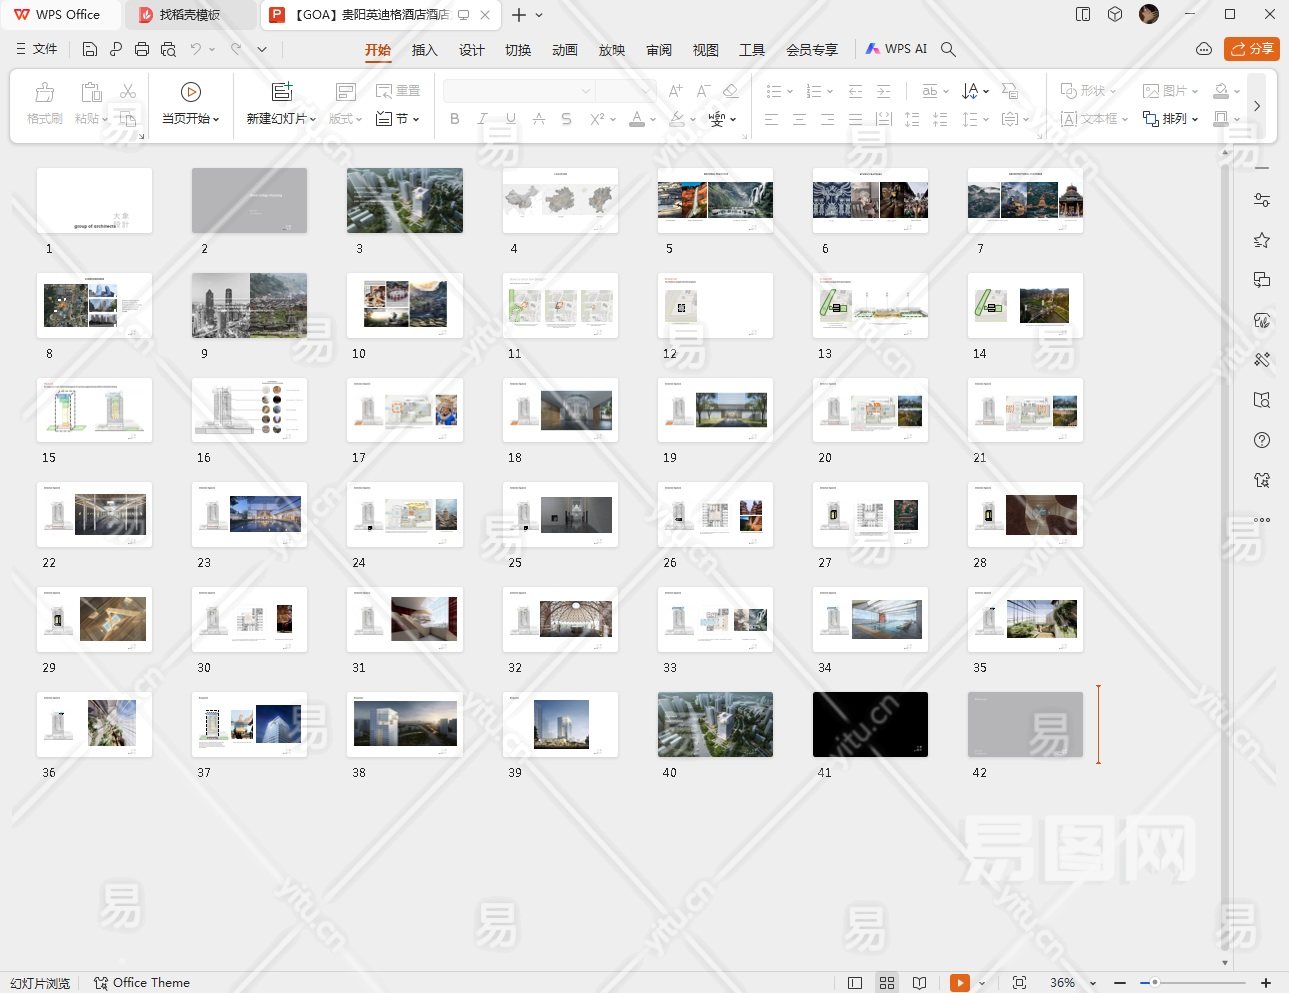Click the help question mark in the right sidebar

point(1262,440)
